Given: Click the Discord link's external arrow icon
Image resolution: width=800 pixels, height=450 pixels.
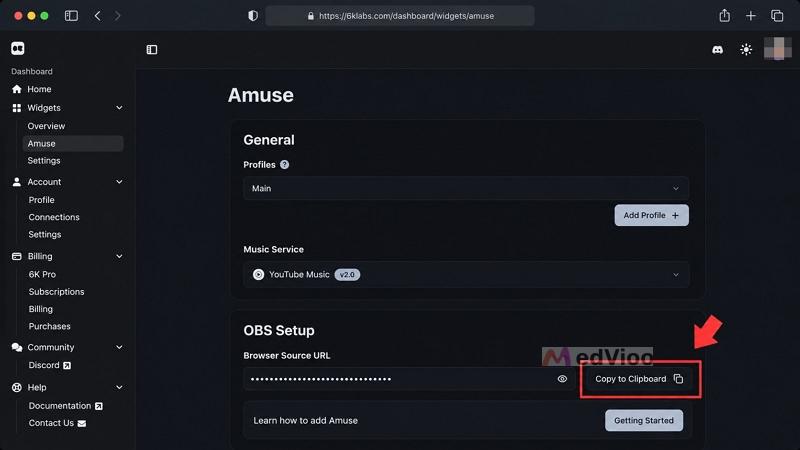Looking at the screenshot, I should click(67, 365).
